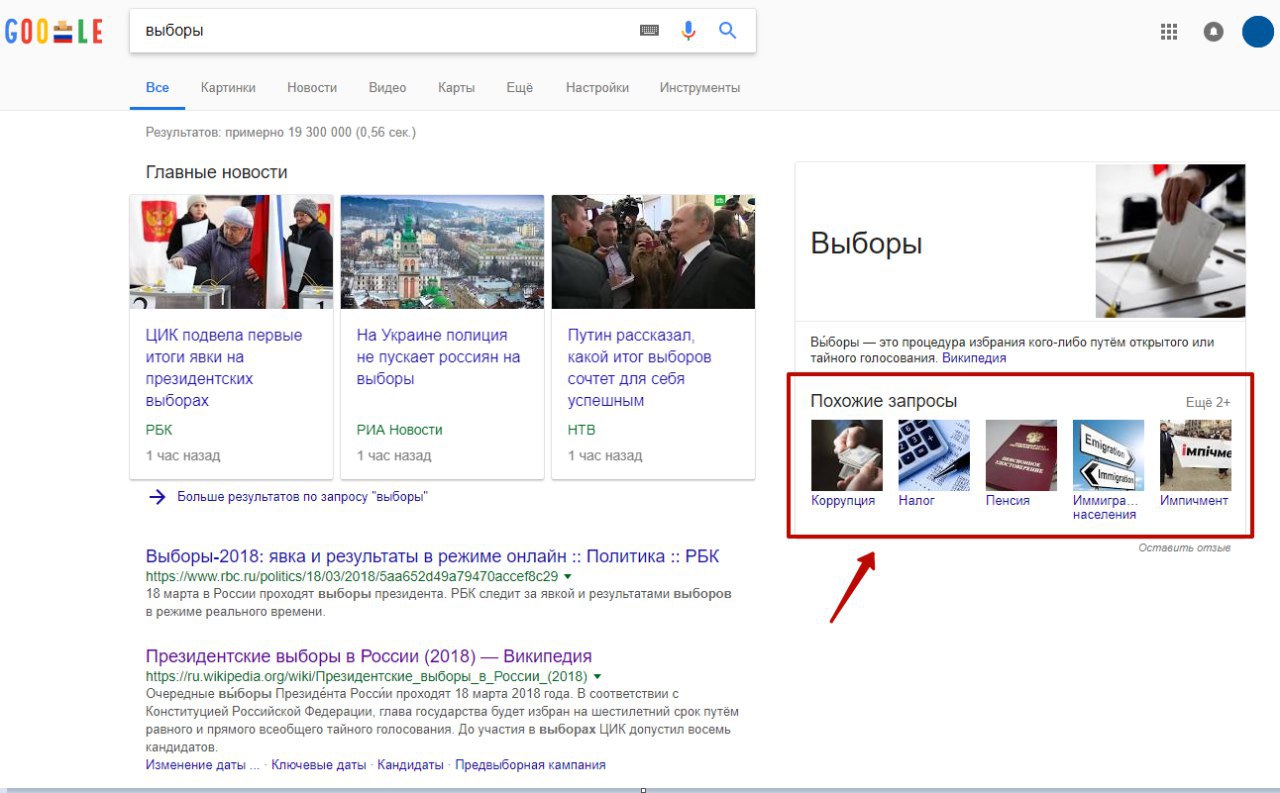The height and width of the screenshot is (793, 1280).
Task: Open related query label 'Налог'
Action: point(917,501)
